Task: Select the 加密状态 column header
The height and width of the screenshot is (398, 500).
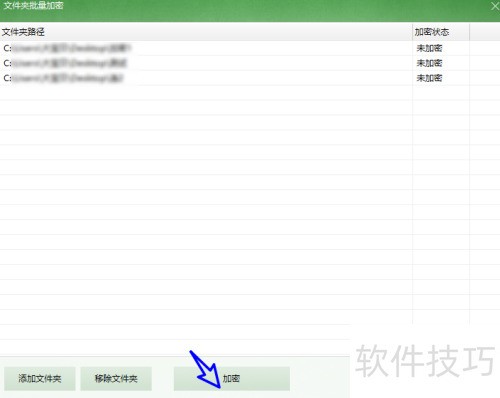Action: click(441, 32)
